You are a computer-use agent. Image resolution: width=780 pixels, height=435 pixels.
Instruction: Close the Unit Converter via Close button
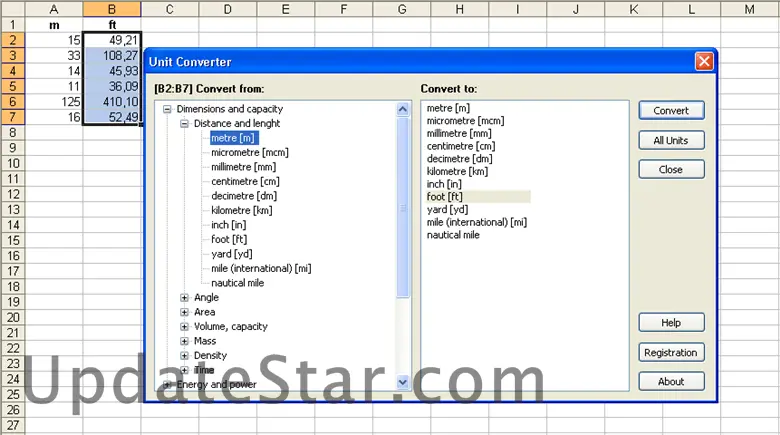point(671,169)
